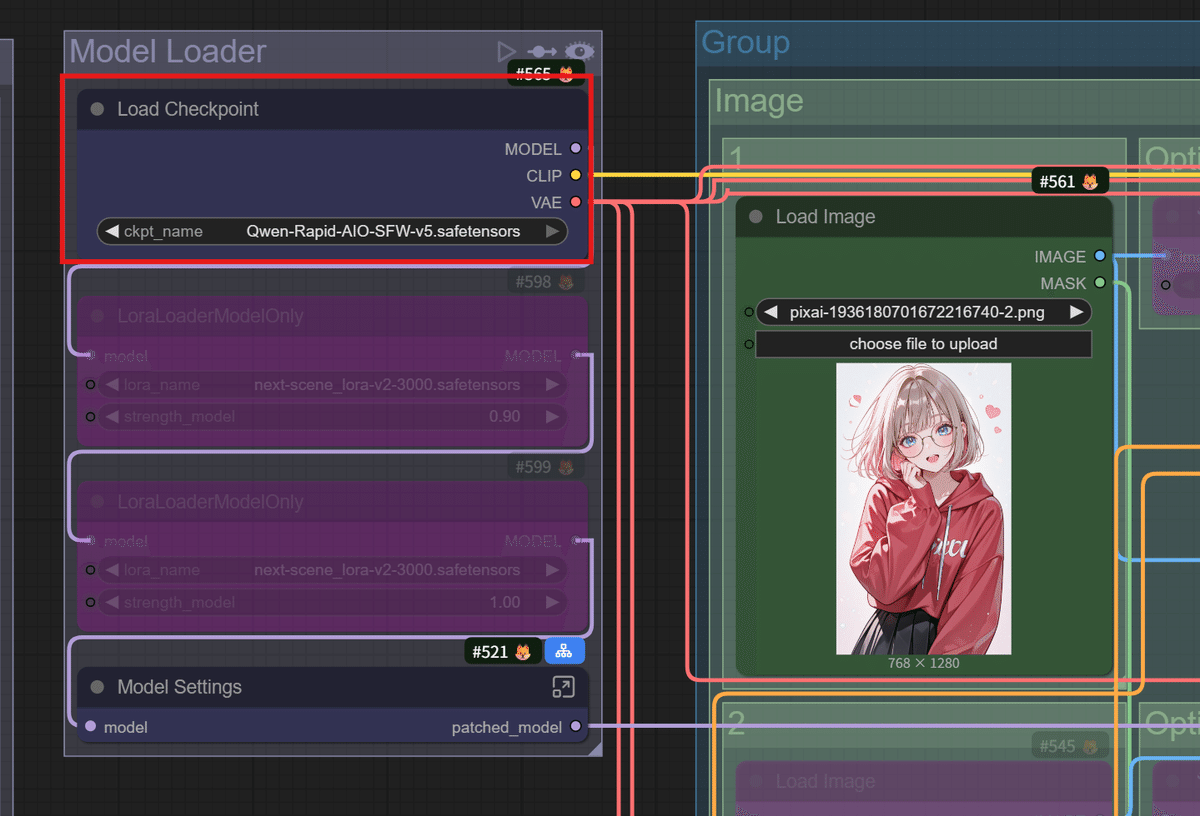Click the left arrow on the pixai image filename selector
The height and width of the screenshot is (816, 1200).
coord(770,311)
